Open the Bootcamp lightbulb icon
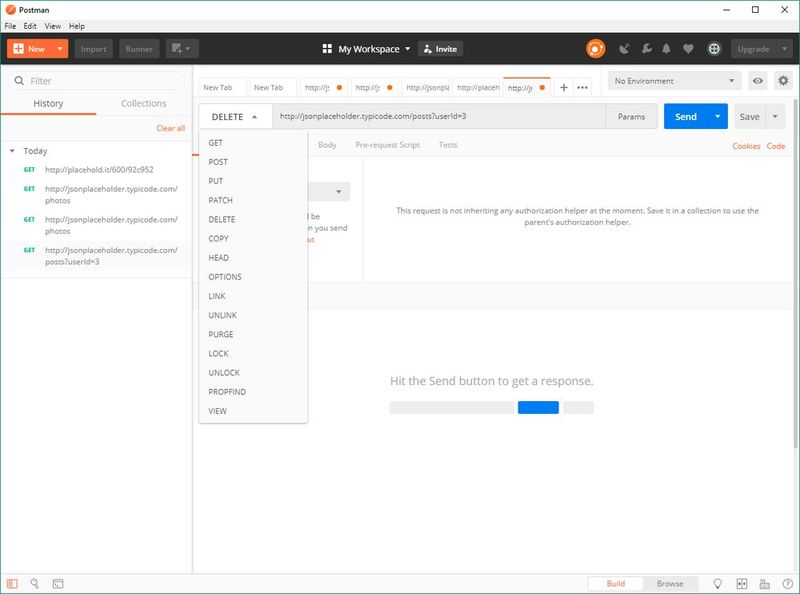The height and width of the screenshot is (594, 800). (x=717, y=583)
